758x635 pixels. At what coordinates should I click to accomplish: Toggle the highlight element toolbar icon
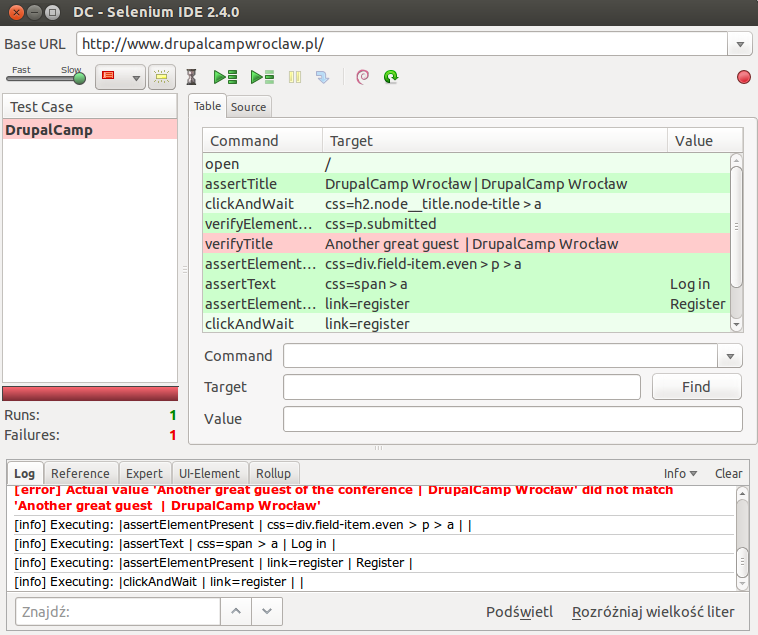(161, 77)
